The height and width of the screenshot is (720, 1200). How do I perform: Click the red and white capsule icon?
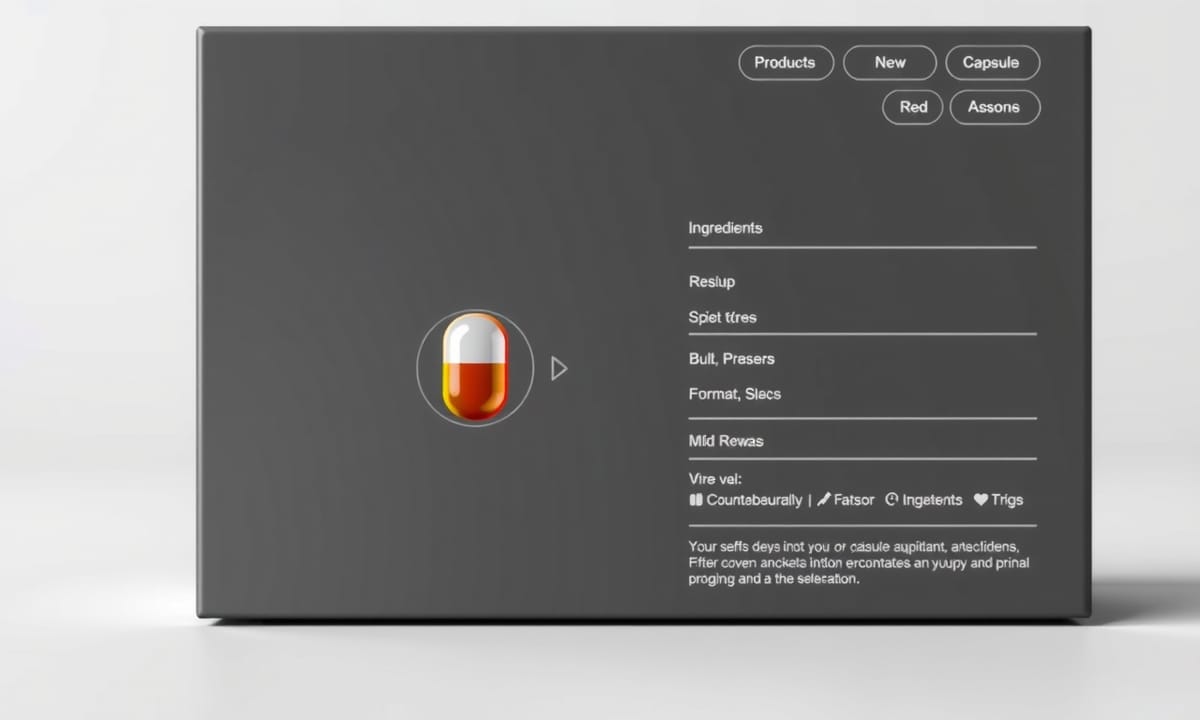[x=475, y=367]
